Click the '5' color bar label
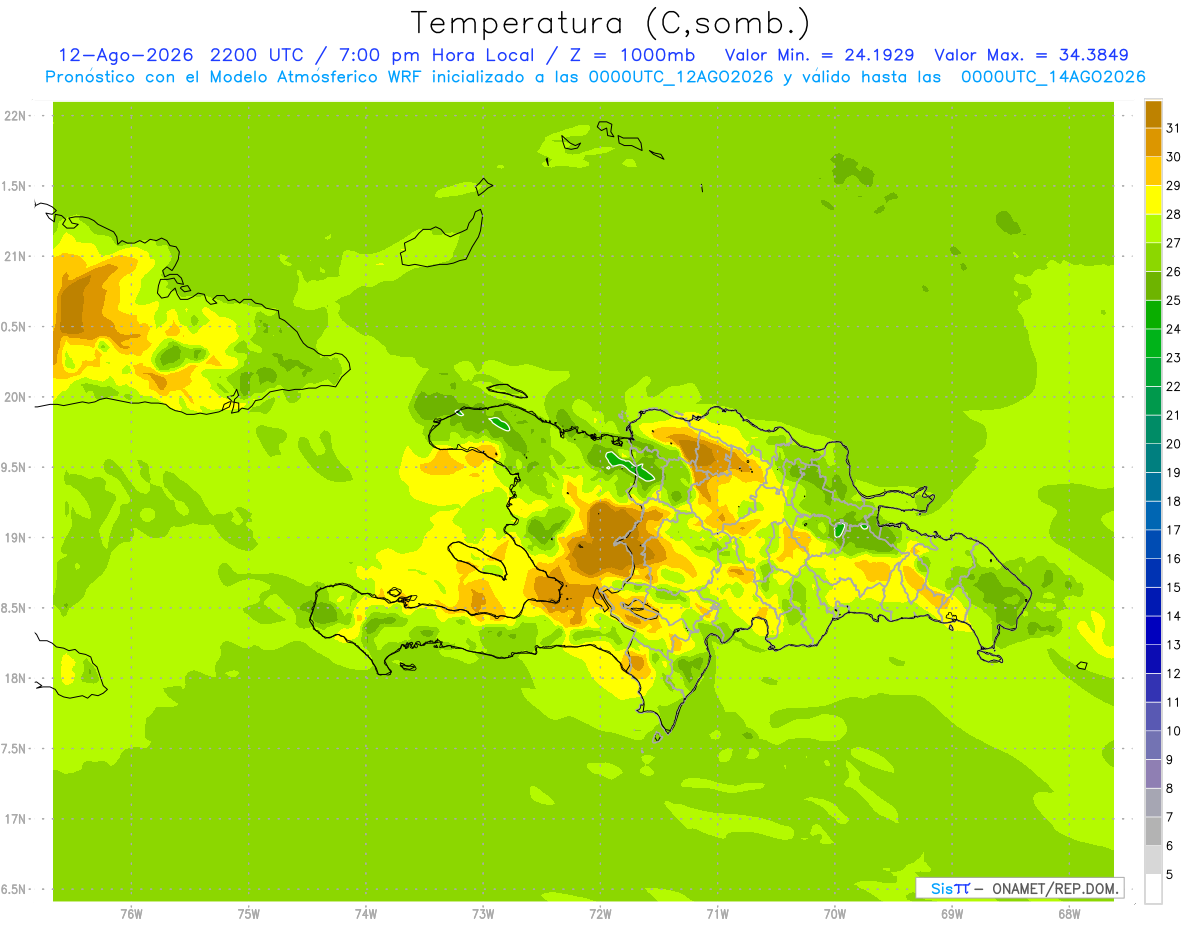The image size is (1200, 927). (x=1170, y=875)
